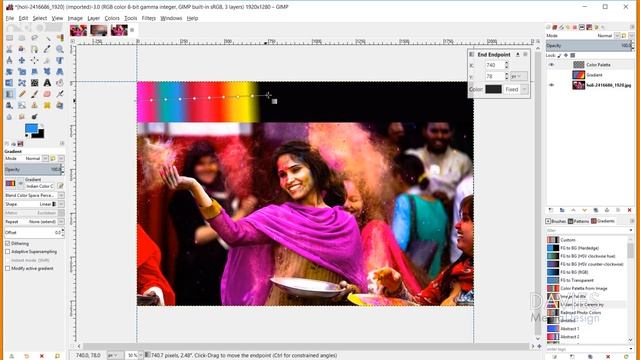Image resolution: width=640 pixels, height=360 pixels.
Task: Select the Eraser tool
Action: tap(47, 94)
